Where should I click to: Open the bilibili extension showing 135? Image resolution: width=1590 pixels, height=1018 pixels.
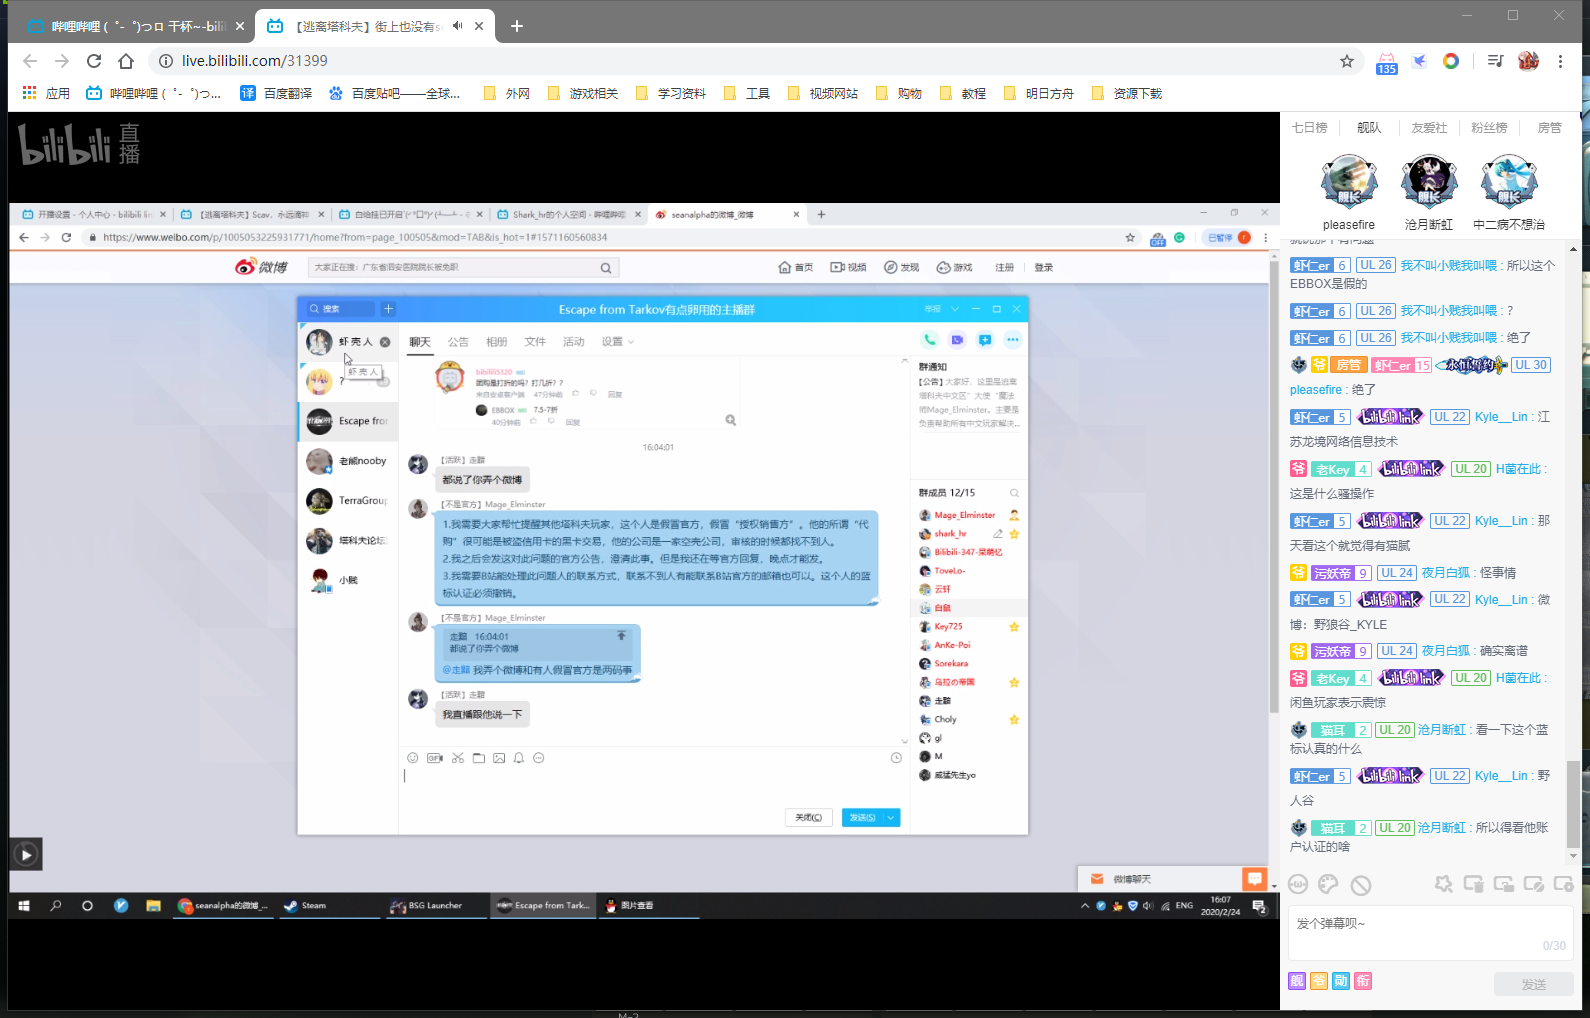1386,62
